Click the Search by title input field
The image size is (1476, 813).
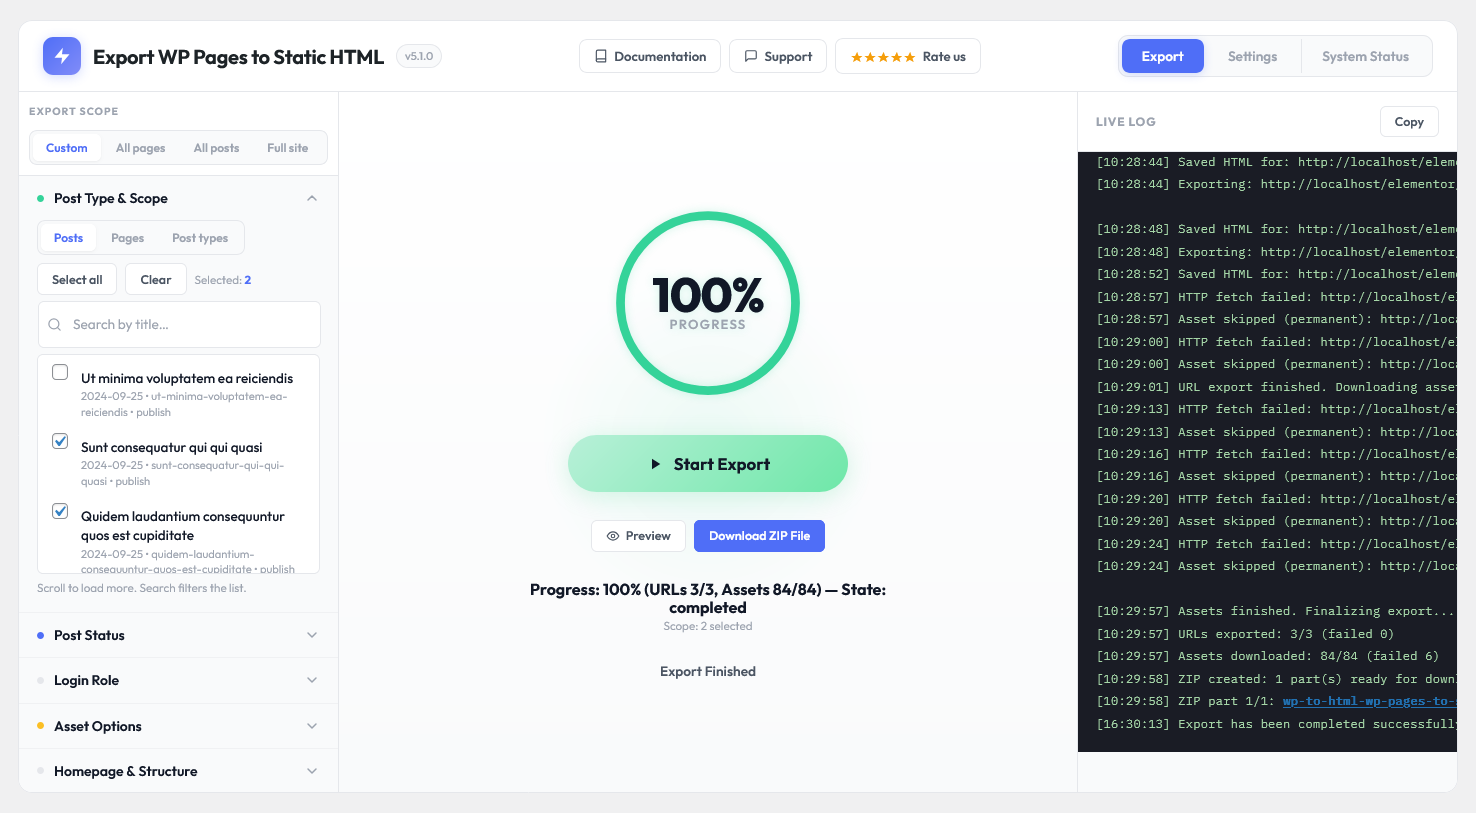pyautogui.click(x=179, y=324)
